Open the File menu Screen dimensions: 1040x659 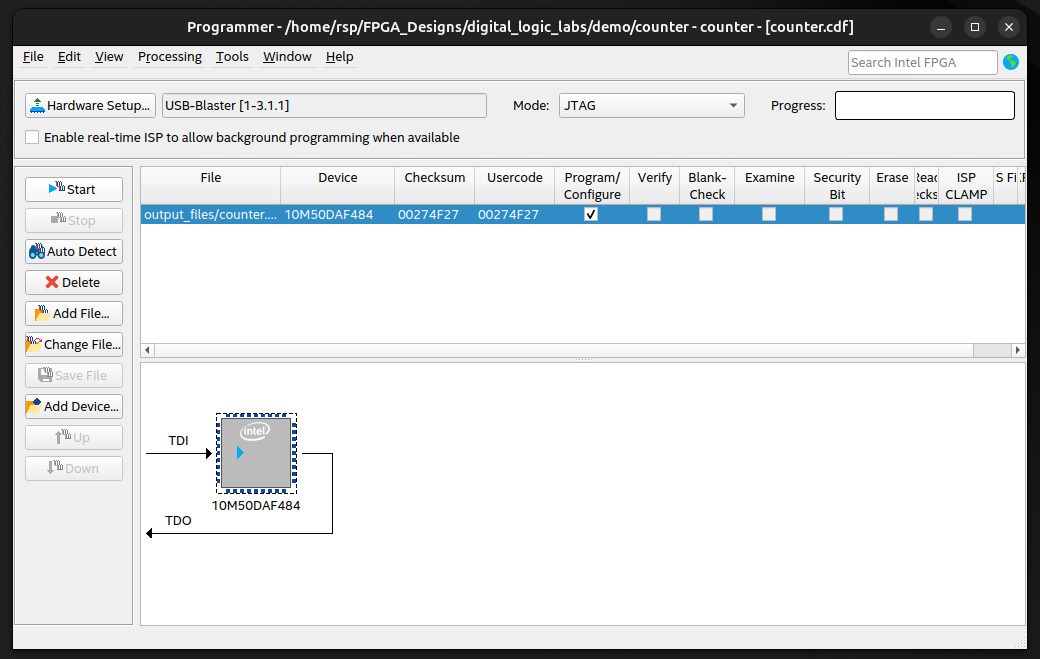click(x=33, y=57)
